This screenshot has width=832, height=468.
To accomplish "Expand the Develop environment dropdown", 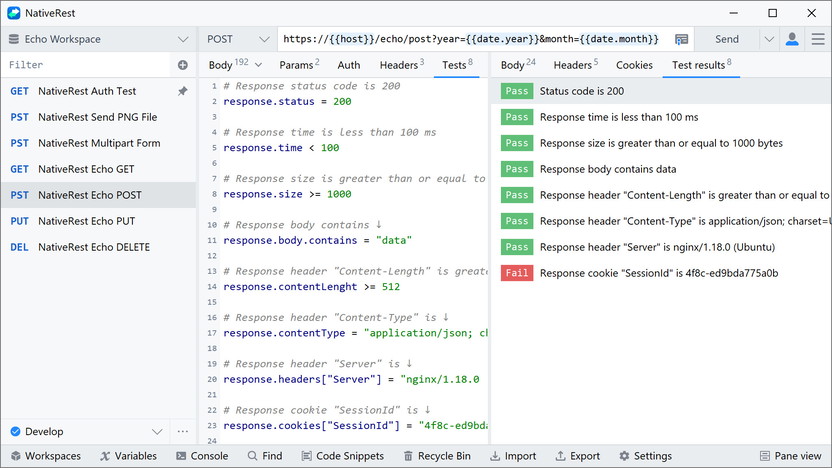I will [156, 432].
